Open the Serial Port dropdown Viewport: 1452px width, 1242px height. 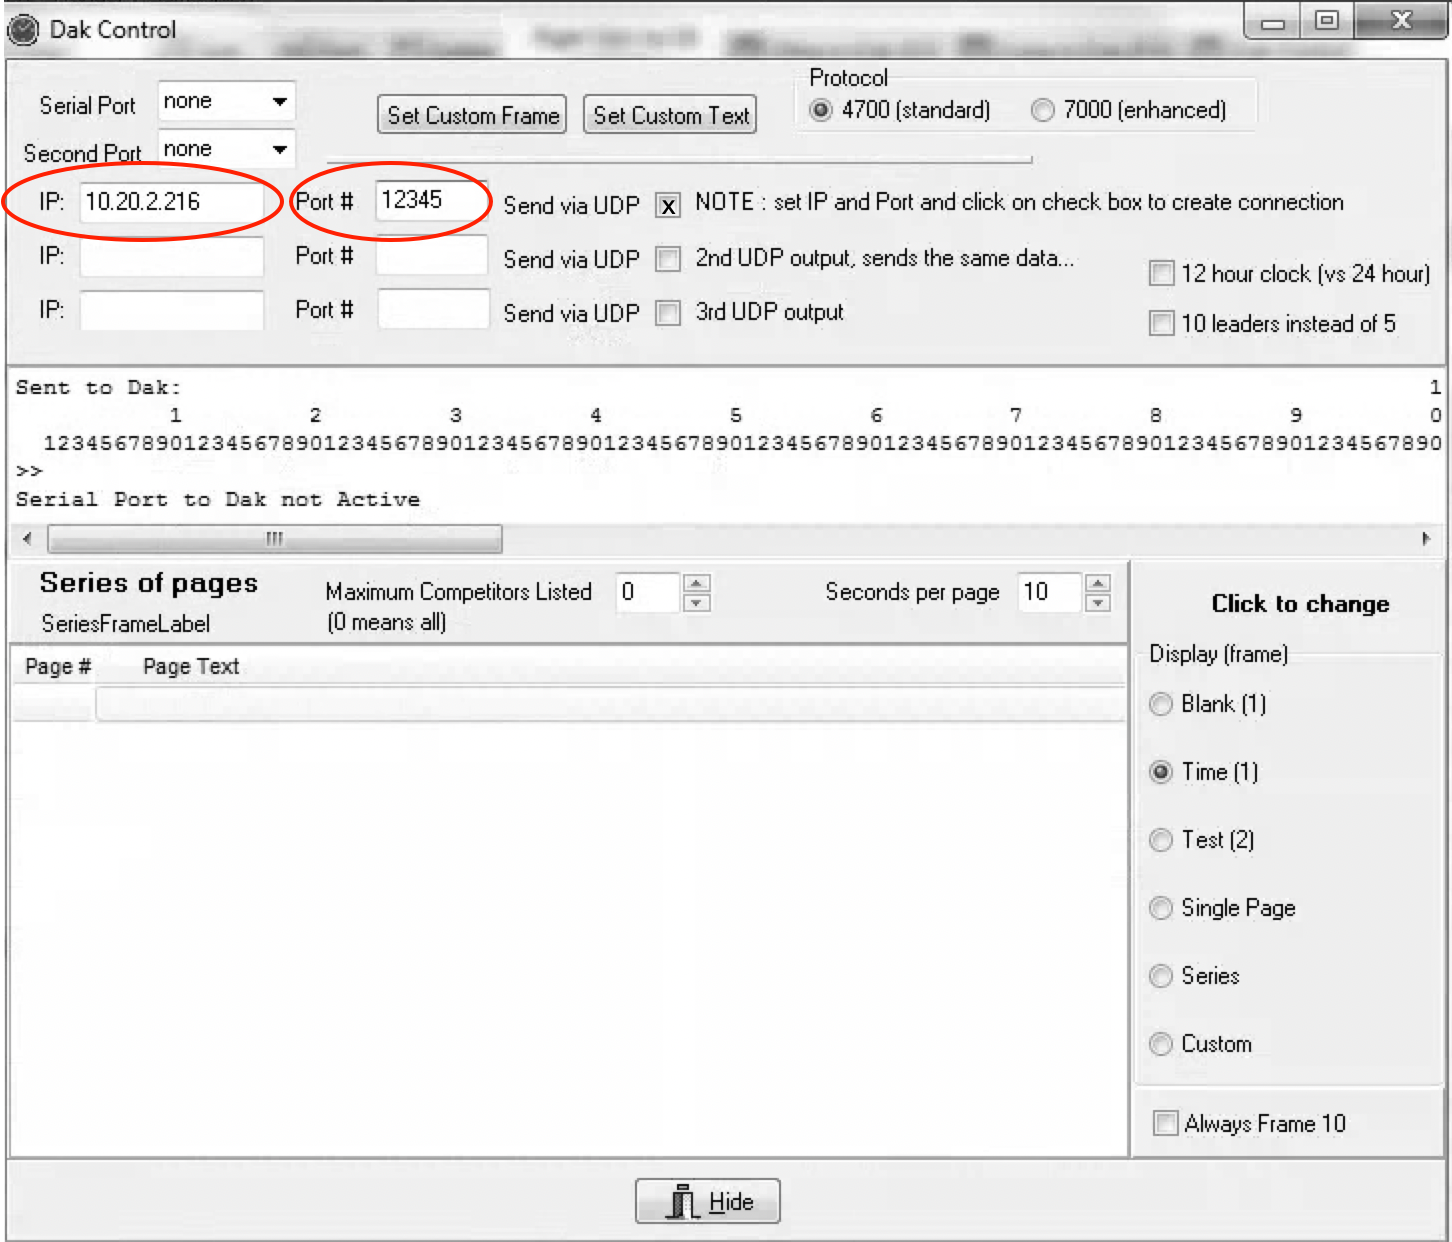(280, 101)
